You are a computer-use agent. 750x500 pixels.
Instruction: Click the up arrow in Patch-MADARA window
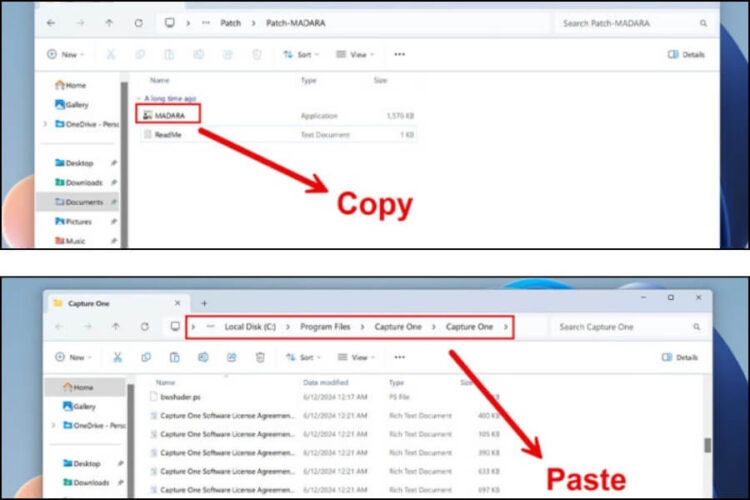109,23
